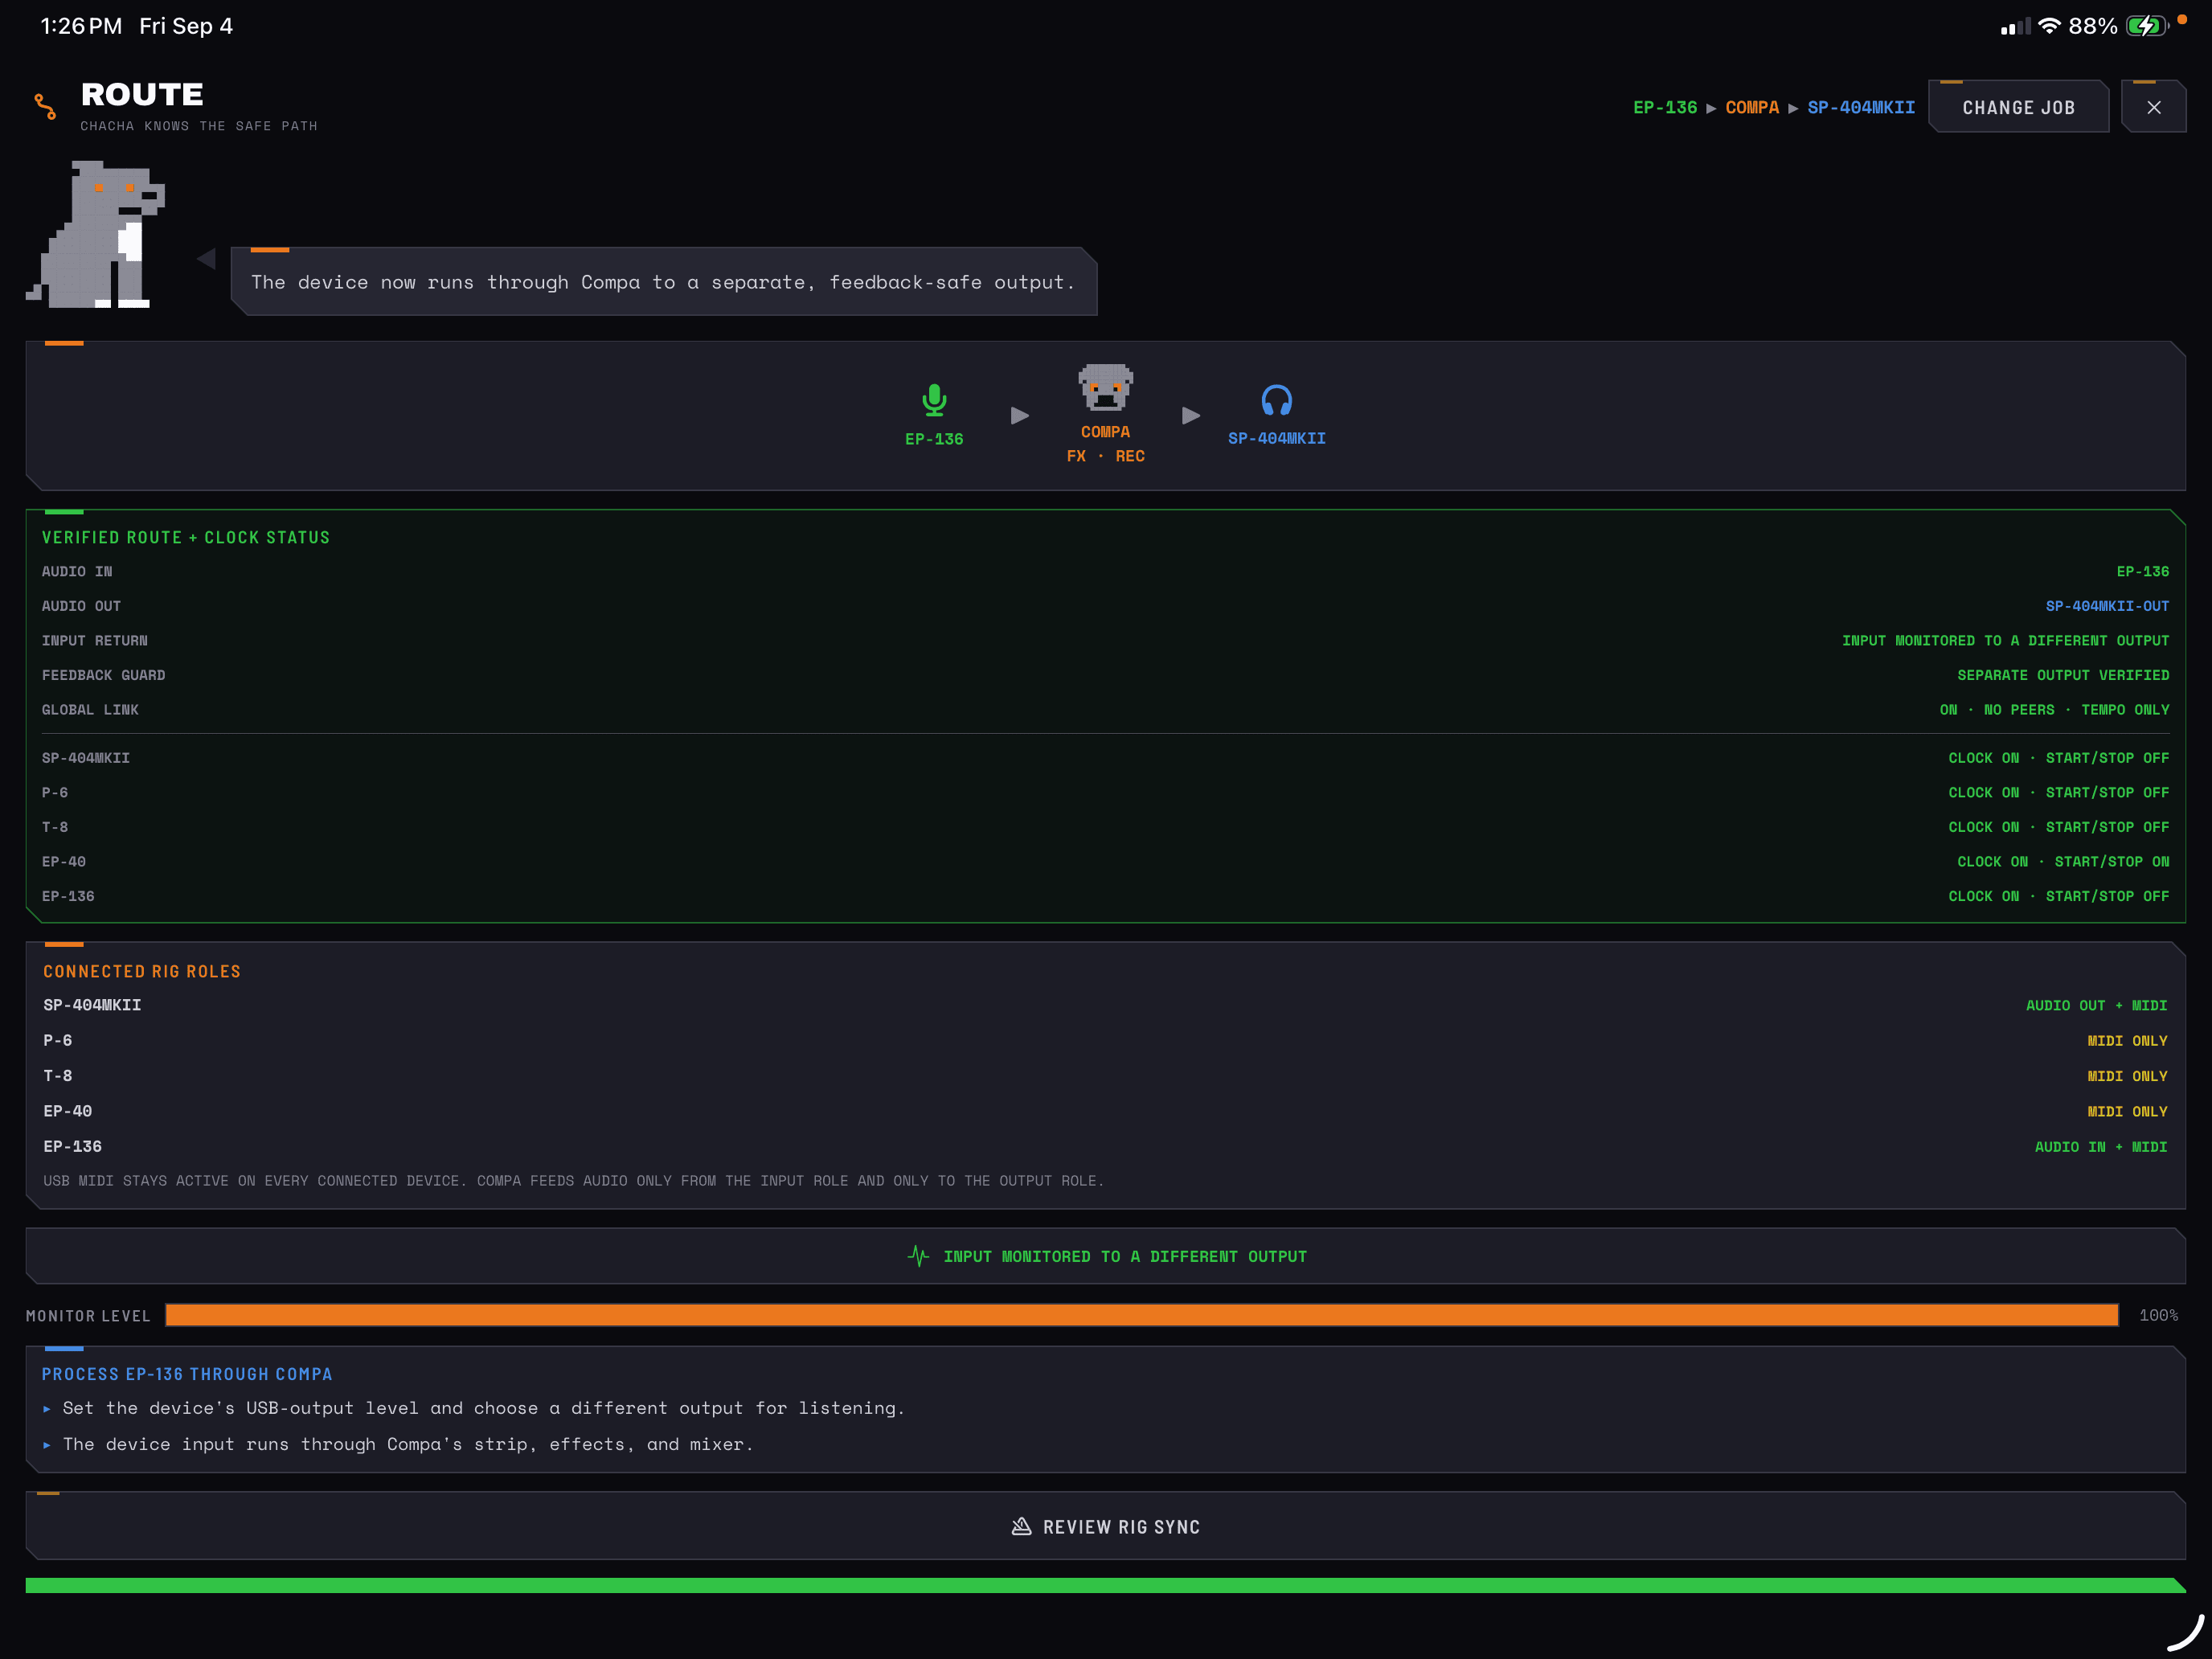Click SP-404MKII in the top breadcrumb
Viewport: 2212px width, 1659px height.
click(x=1861, y=107)
